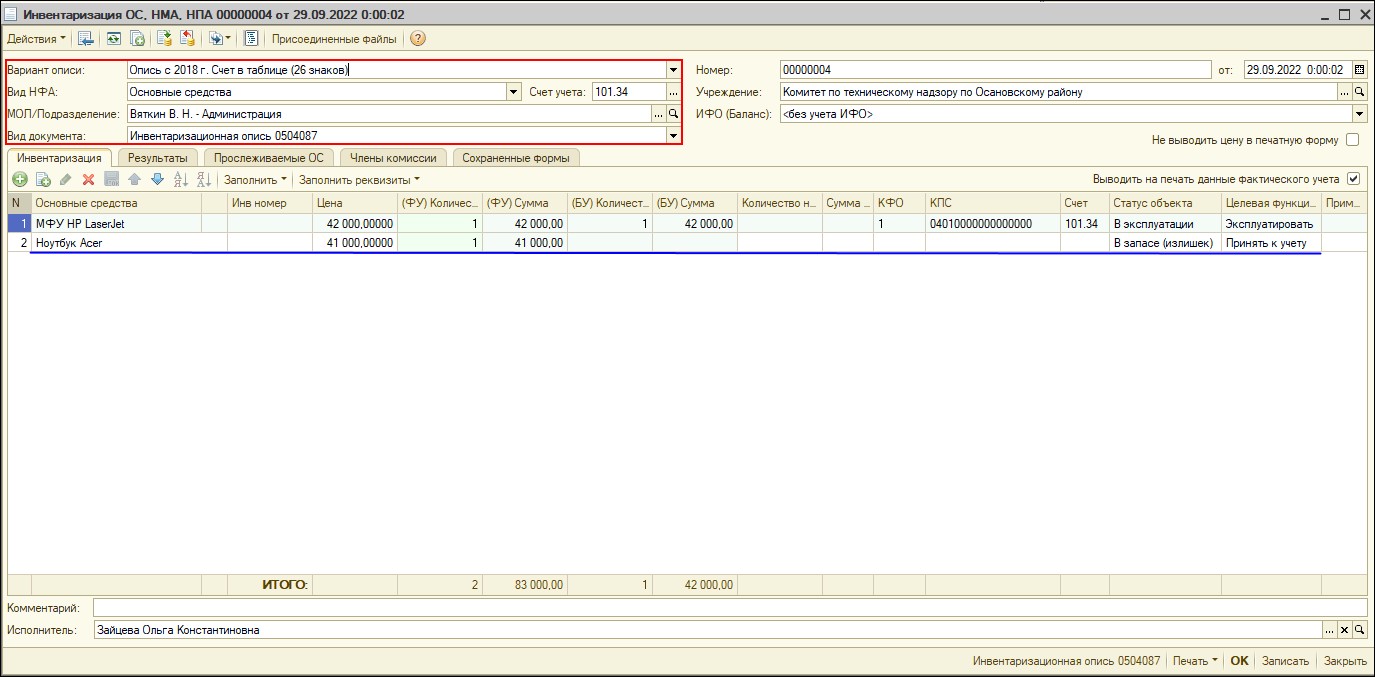Click the Учреждение ellipsis select button
Viewport: 1375px width, 677px height.
tap(1344, 92)
